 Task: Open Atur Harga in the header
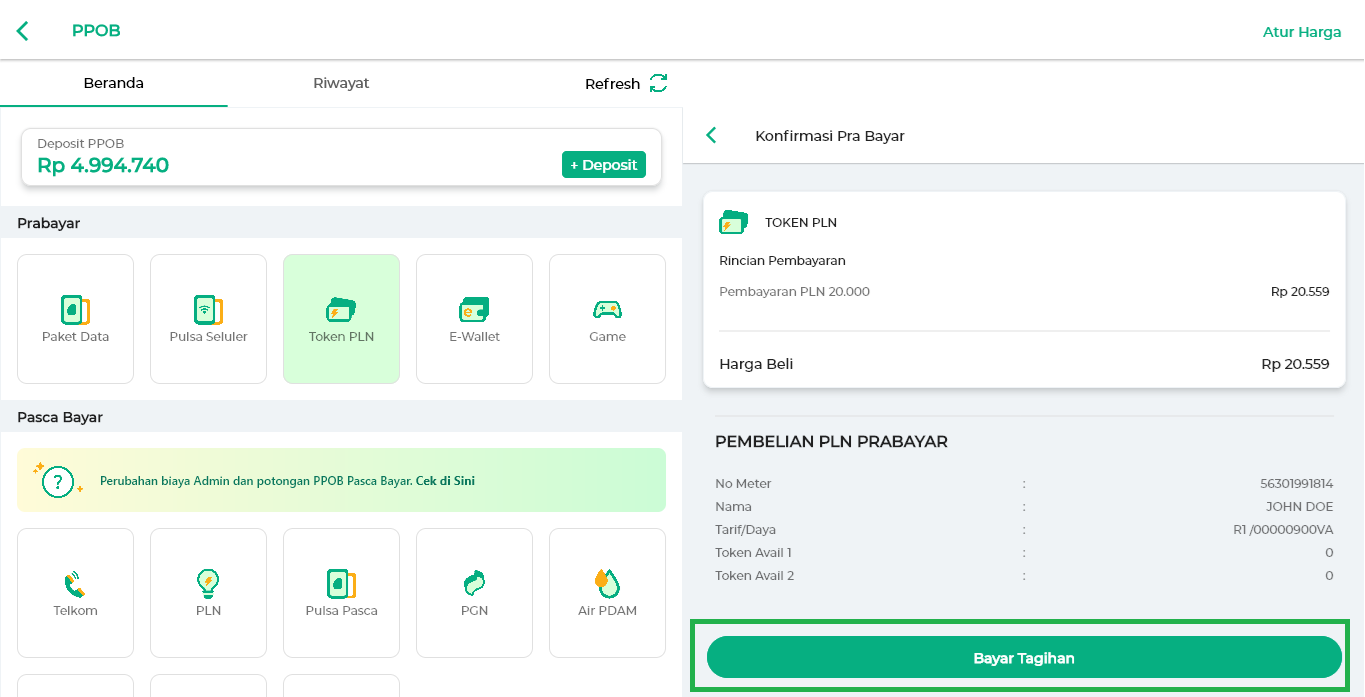tap(1302, 32)
